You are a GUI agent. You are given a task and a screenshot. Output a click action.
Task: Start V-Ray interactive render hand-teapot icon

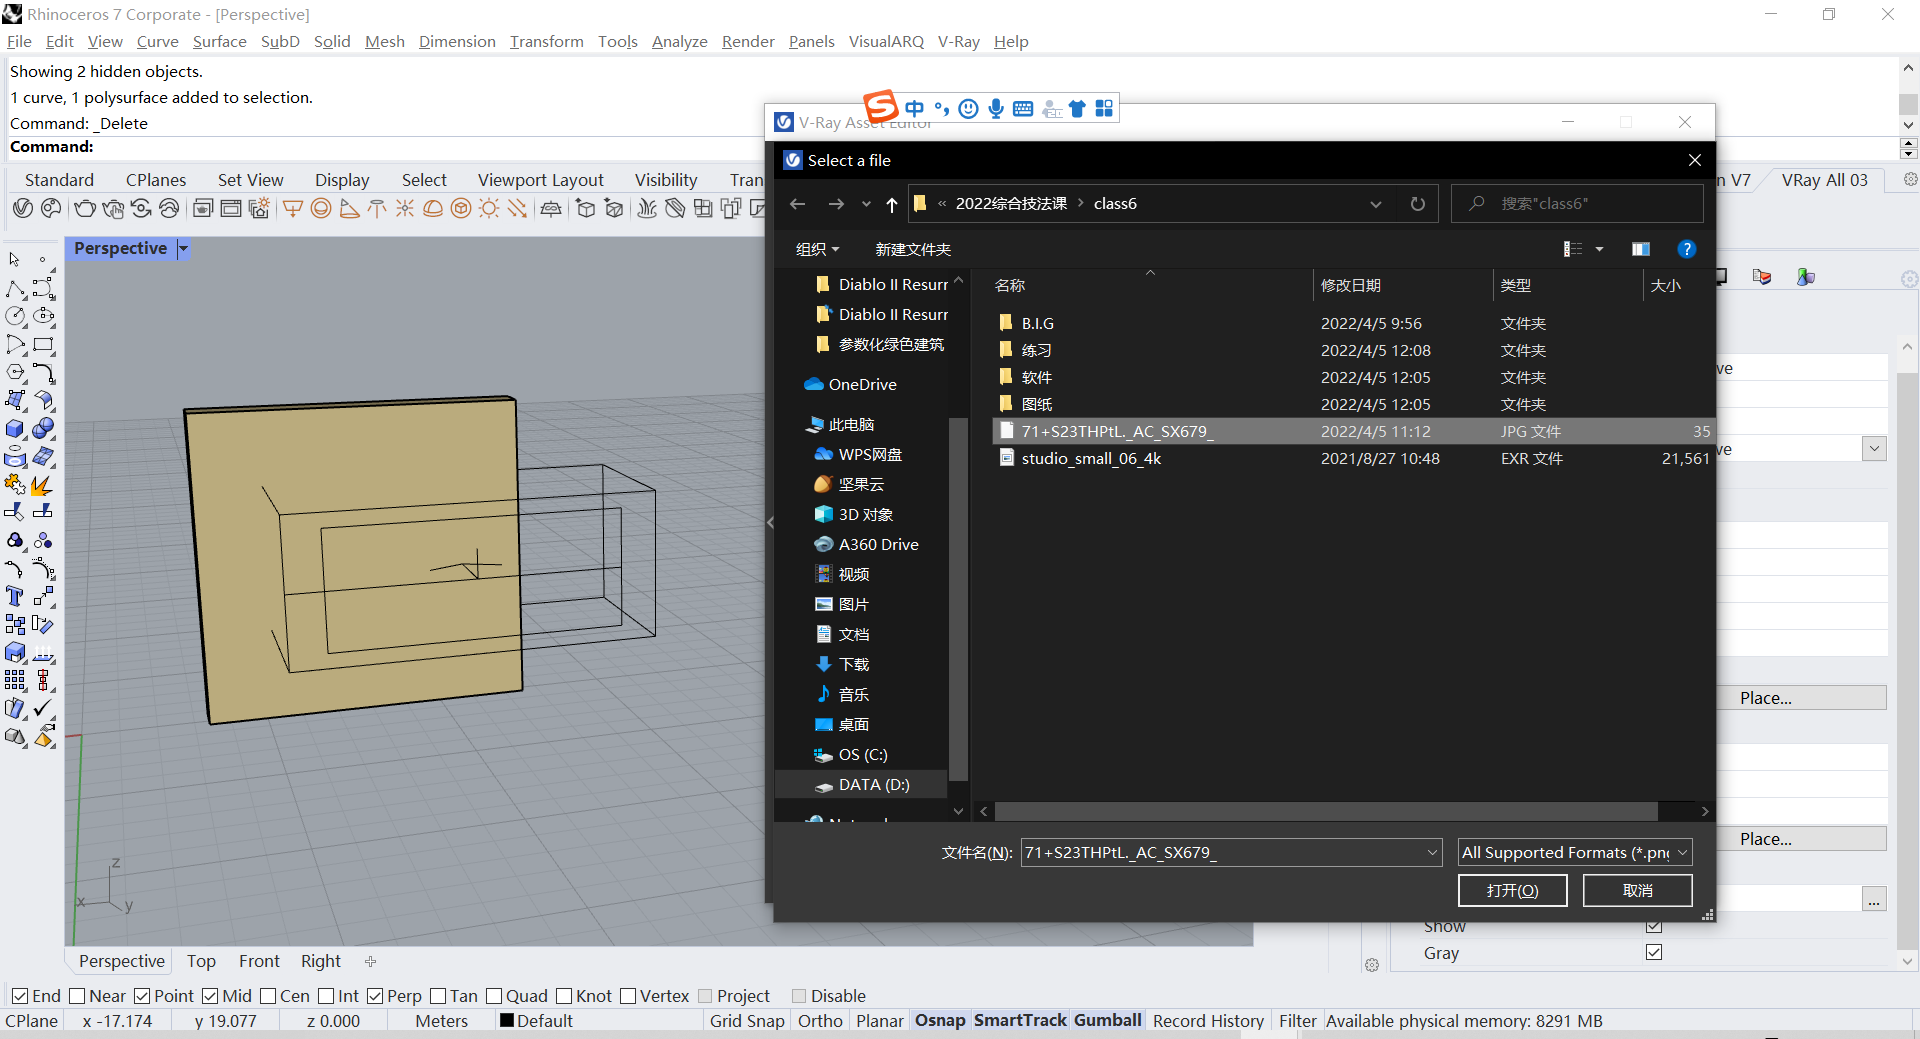(113, 208)
